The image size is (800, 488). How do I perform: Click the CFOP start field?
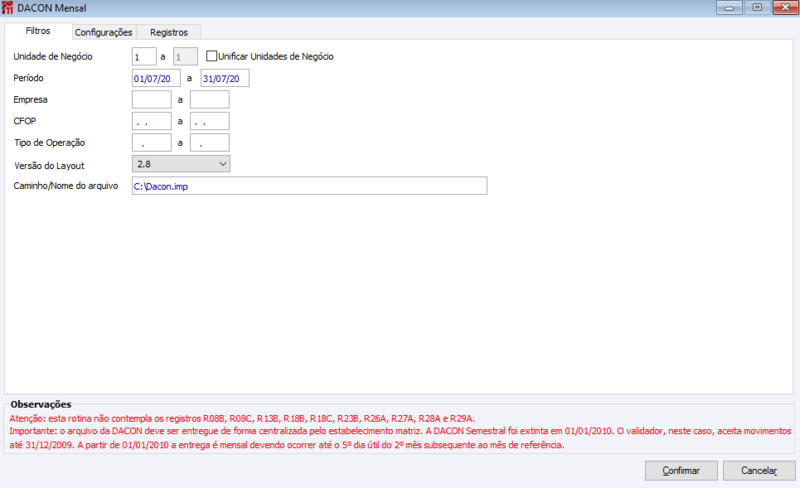click(x=152, y=121)
